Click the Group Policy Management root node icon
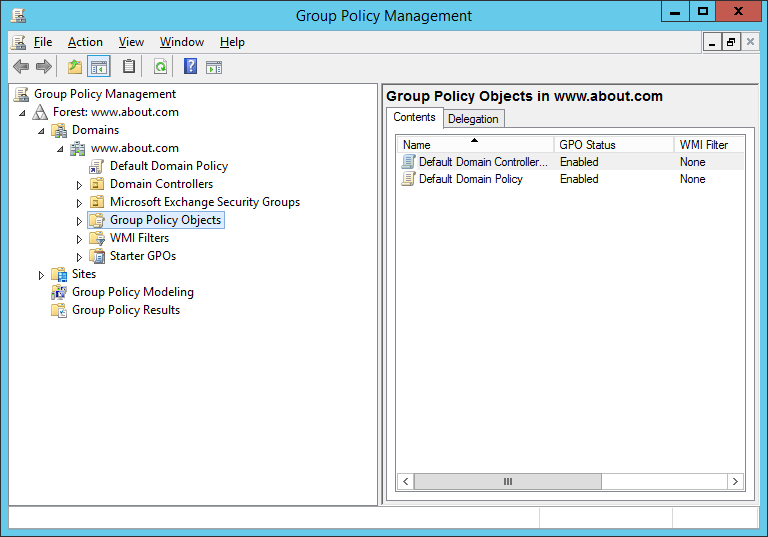This screenshot has width=768, height=537. pyautogui.click(x=21, y=94)
